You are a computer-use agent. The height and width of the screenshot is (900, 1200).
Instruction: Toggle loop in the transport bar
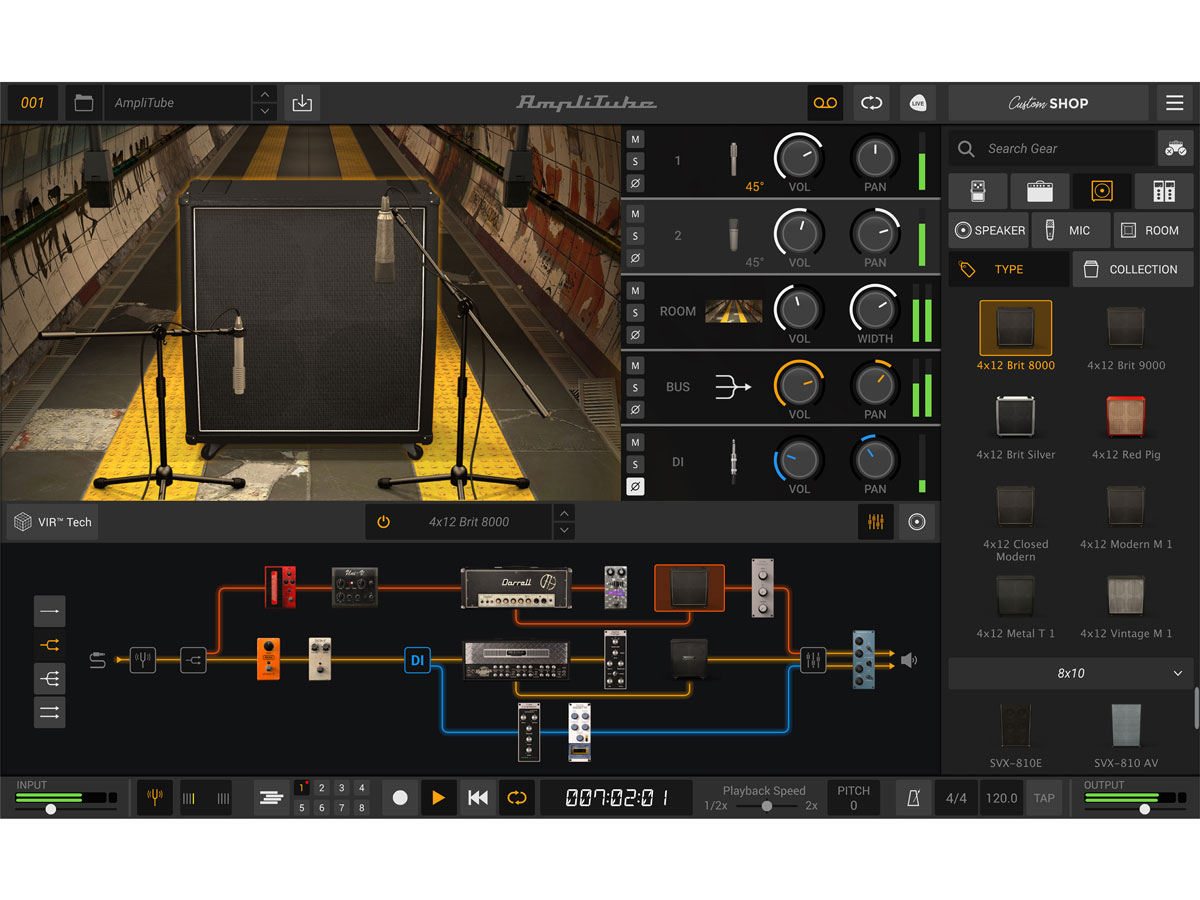pos(517,798)
